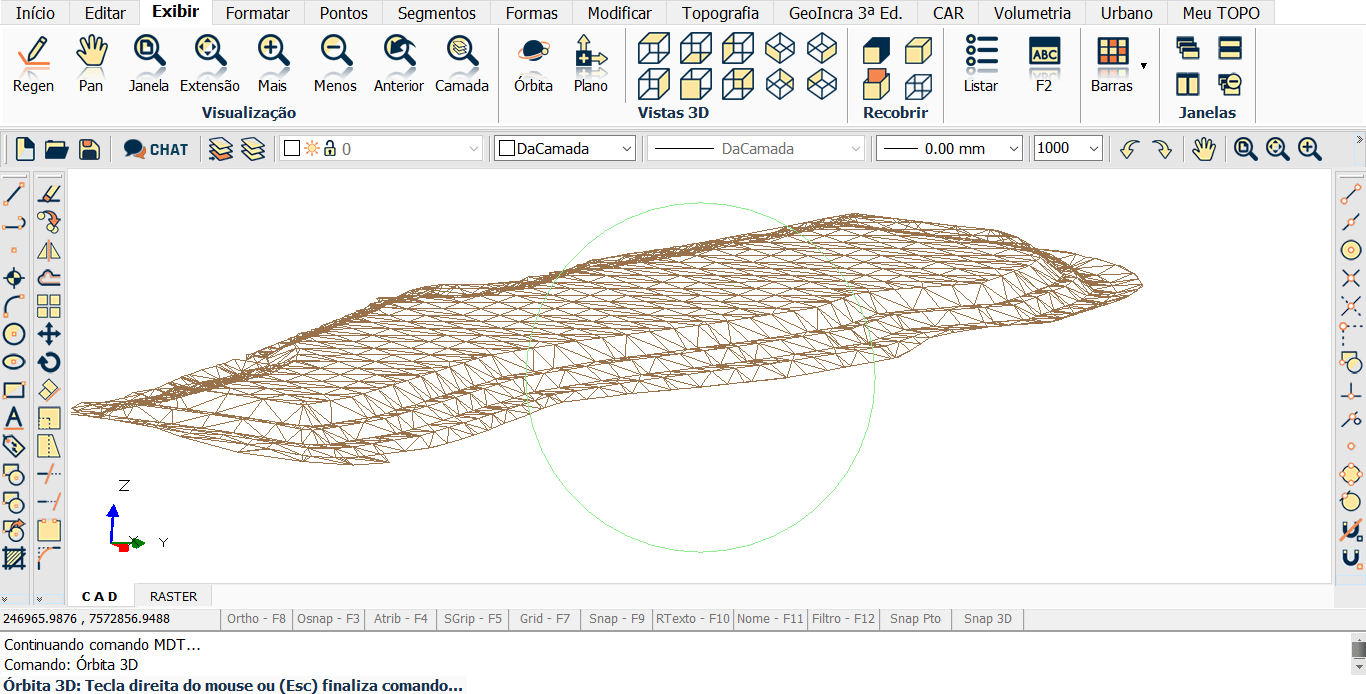The height and width of the screenshot is (694, 1366).
Task: Open the CHAT assistant
Action: pyautogui.click(x=156, y=149)
